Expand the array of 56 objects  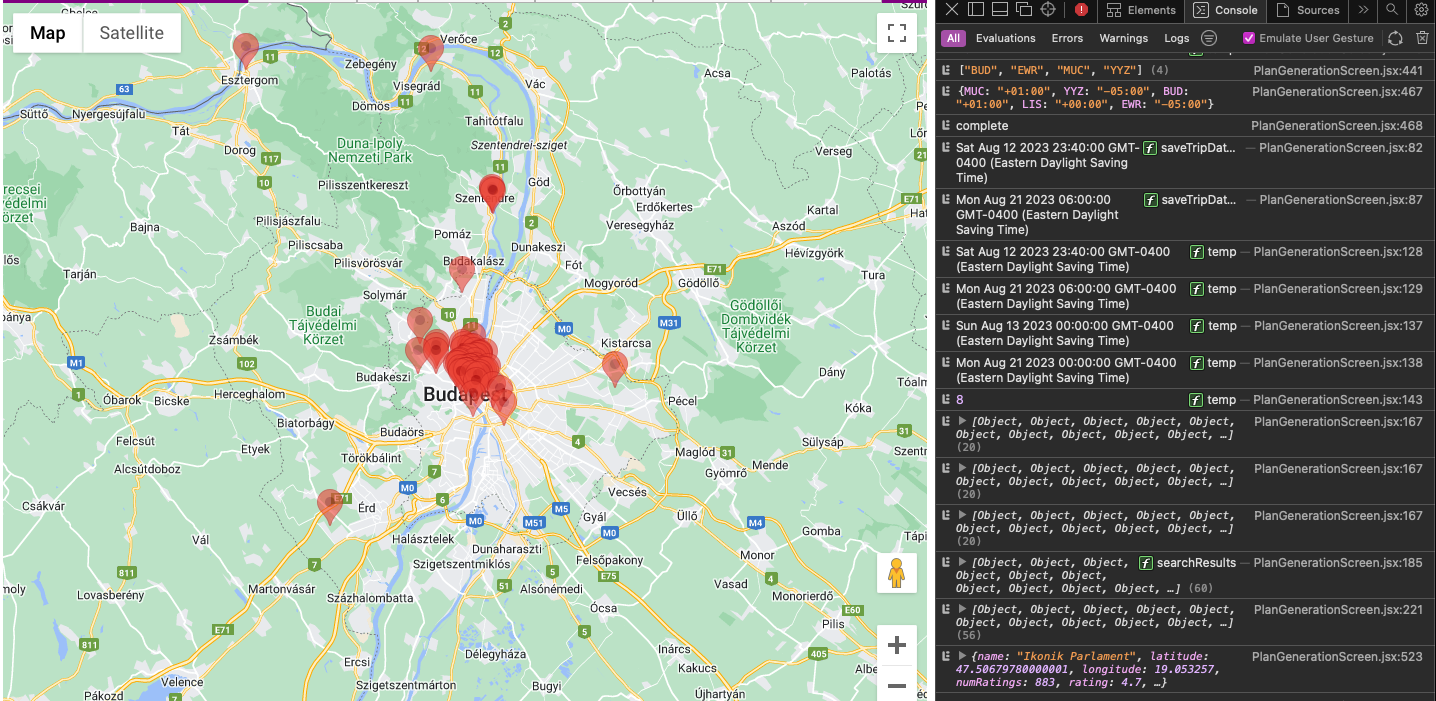pyautogui.click(x=963, y=610)
